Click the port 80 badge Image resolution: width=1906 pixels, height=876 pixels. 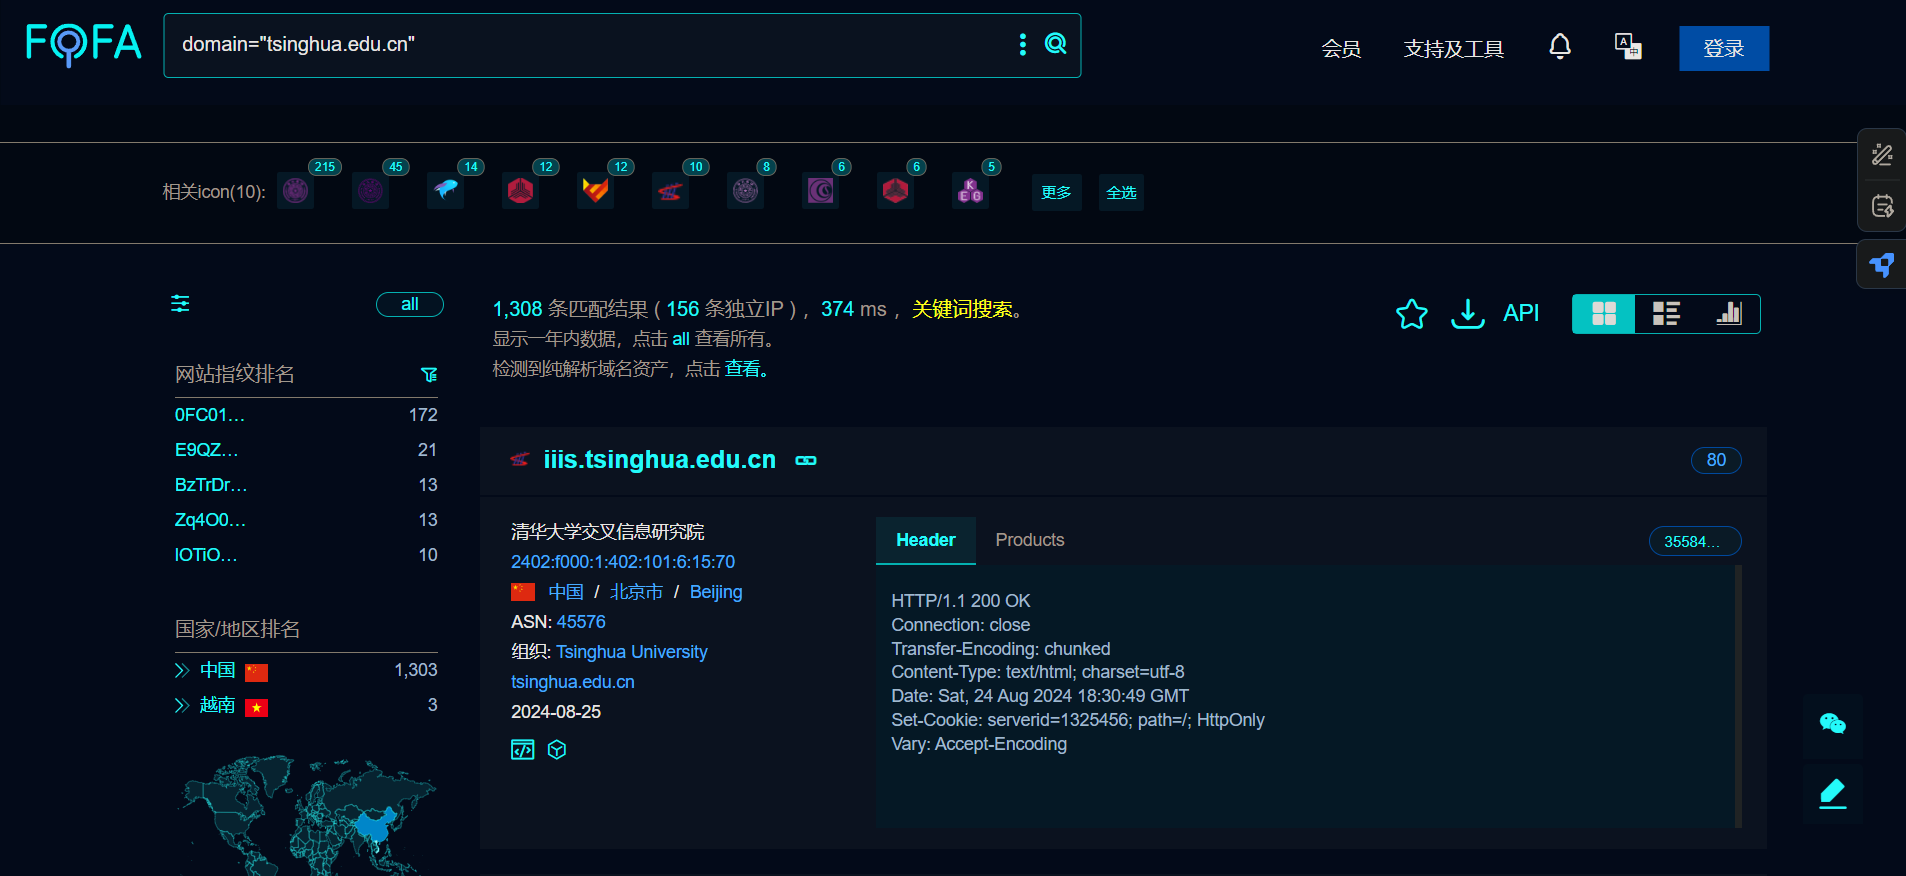(x=1716, y=460)
